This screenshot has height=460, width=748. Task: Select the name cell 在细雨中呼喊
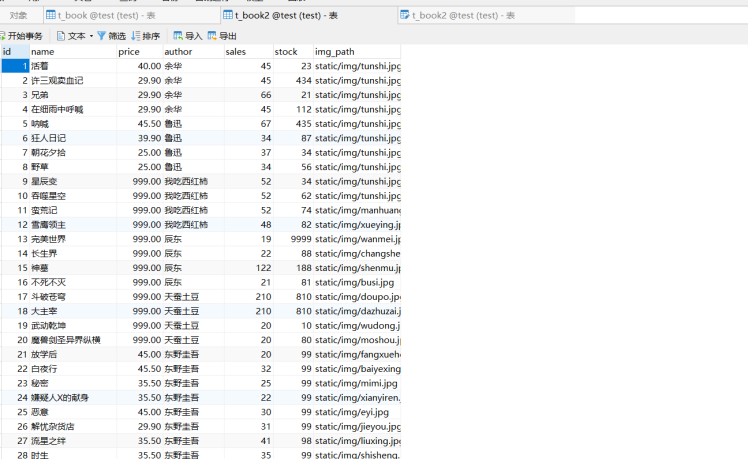pos(73,109)
